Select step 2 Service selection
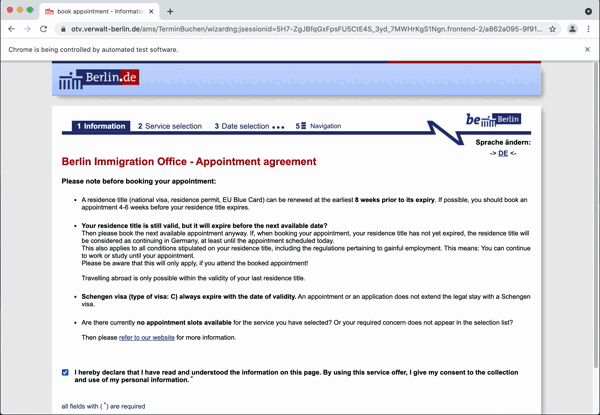 tap(170, 126)
